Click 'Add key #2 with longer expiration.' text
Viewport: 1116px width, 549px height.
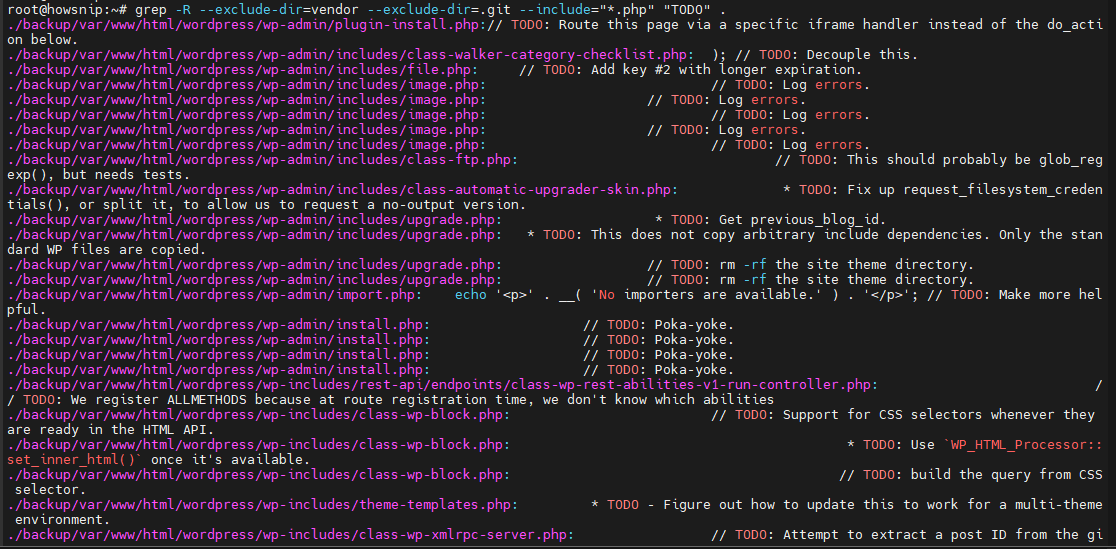[726, 70]
